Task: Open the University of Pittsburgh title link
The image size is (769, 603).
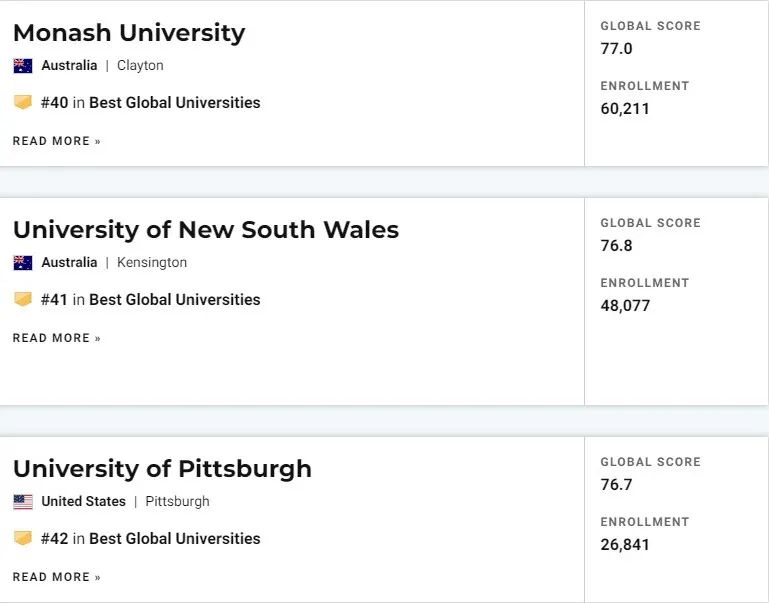Action: click(162, 469)
